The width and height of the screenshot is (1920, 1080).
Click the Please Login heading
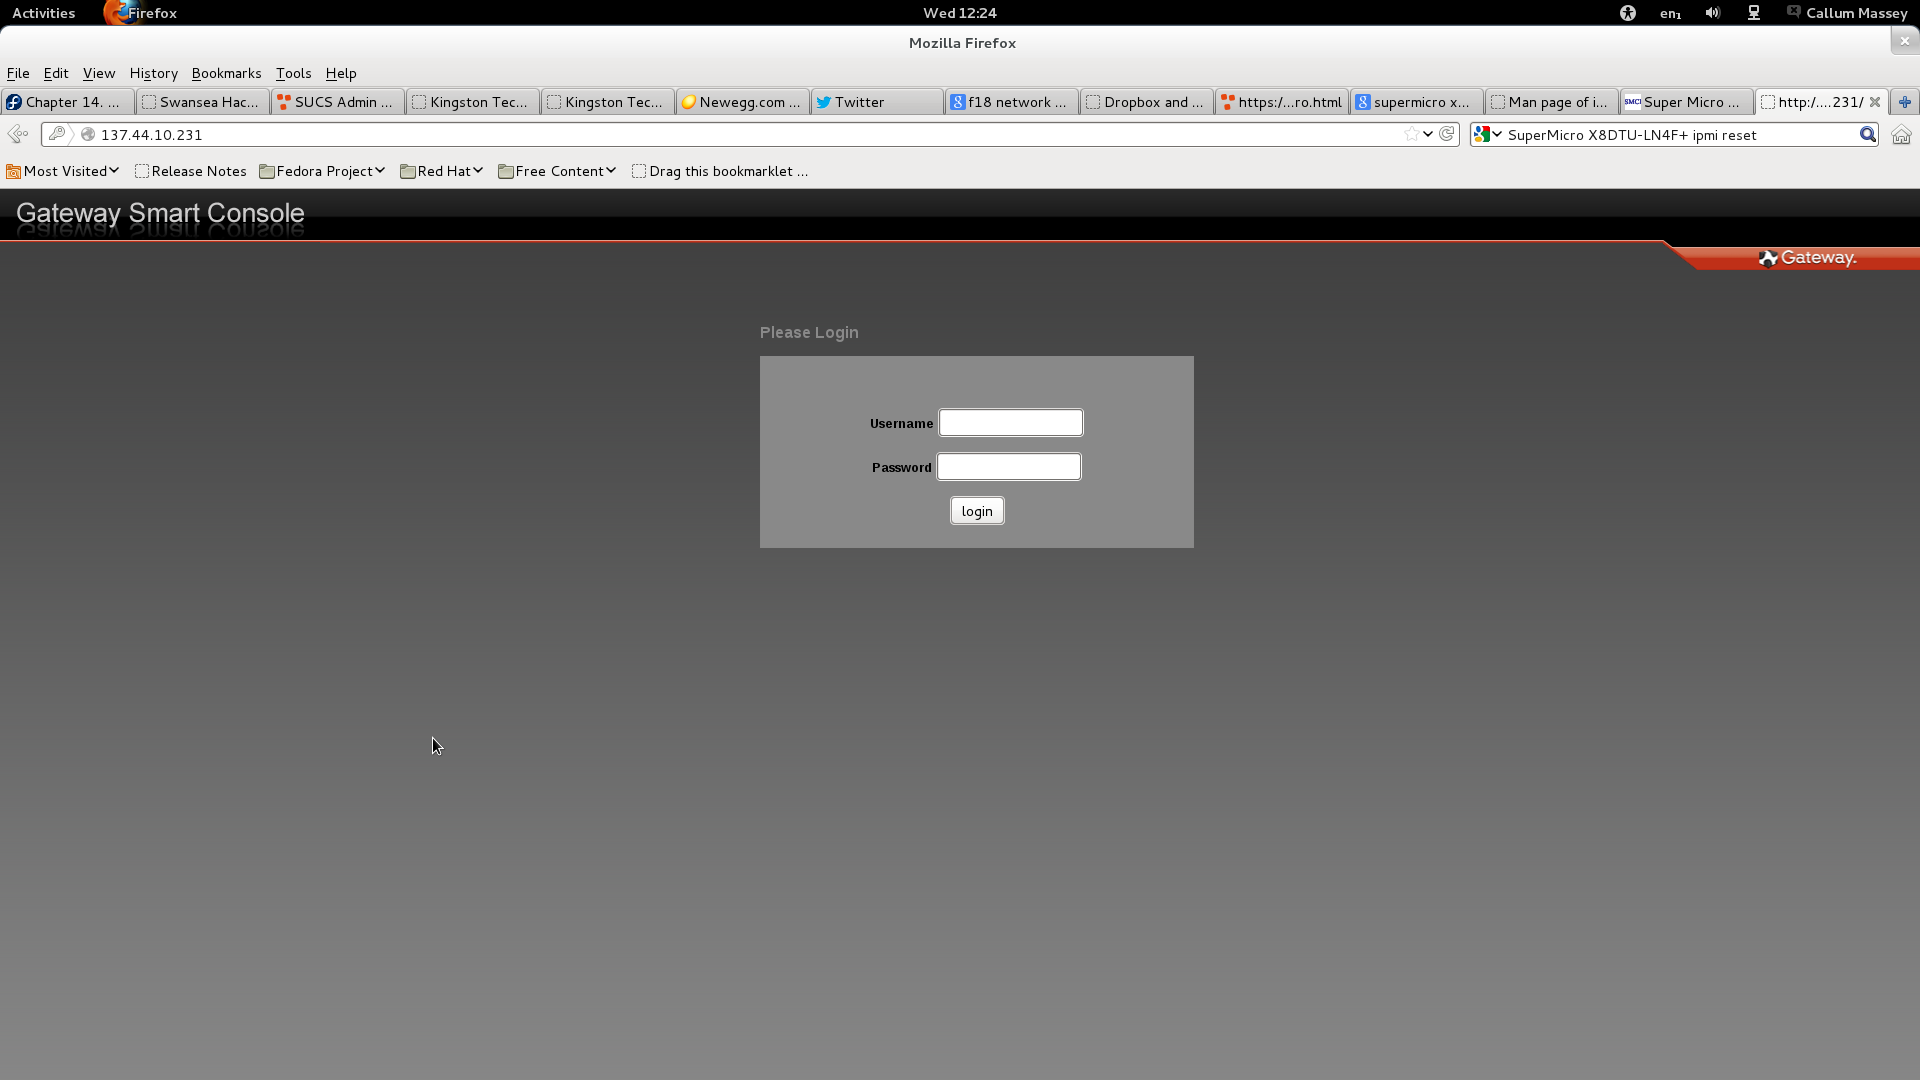coord(809,332)
